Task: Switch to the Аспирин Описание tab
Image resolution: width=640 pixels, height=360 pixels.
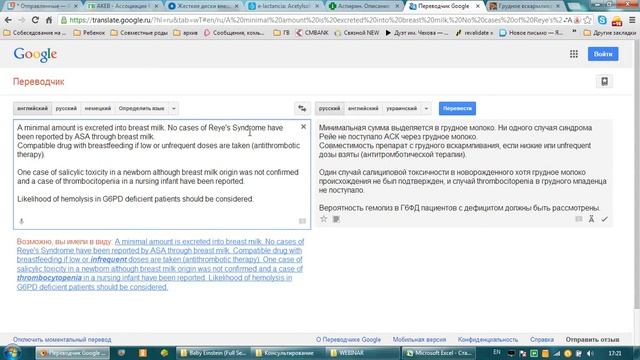Action: pos(364,6)
